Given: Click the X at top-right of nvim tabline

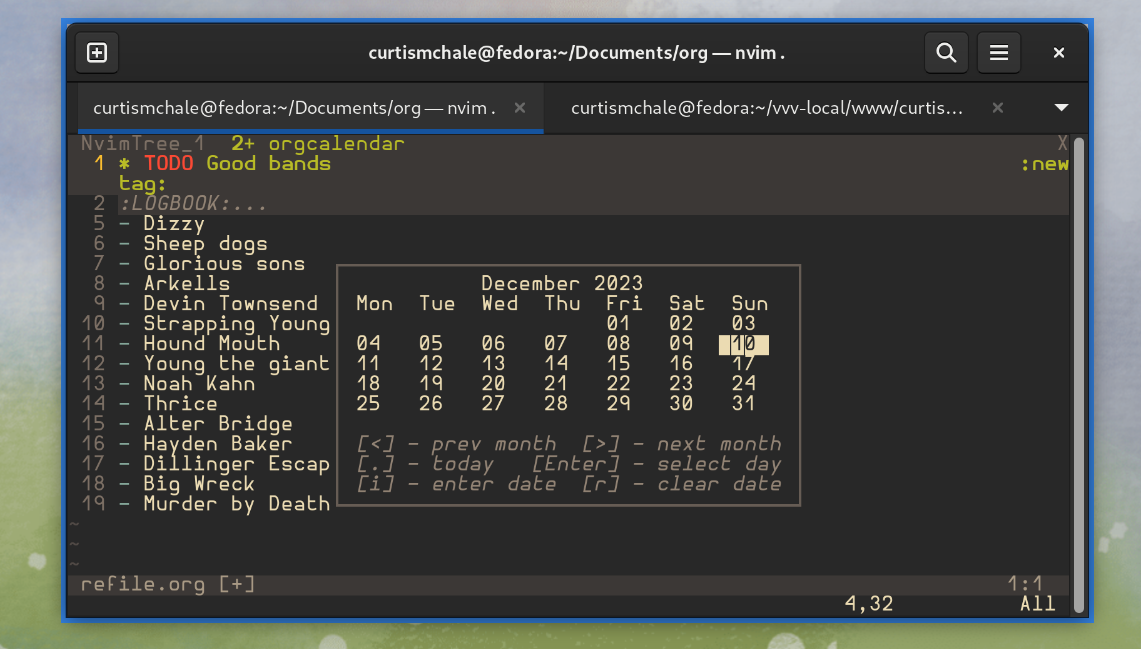Looking at the screenshot, I should coord(1062,144).
